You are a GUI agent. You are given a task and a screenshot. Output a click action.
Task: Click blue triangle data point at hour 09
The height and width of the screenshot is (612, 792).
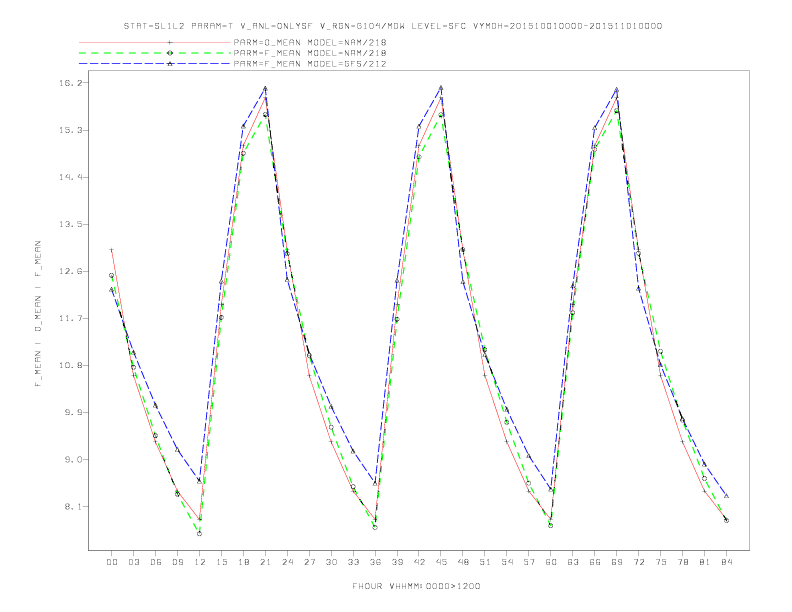point(177,449)
